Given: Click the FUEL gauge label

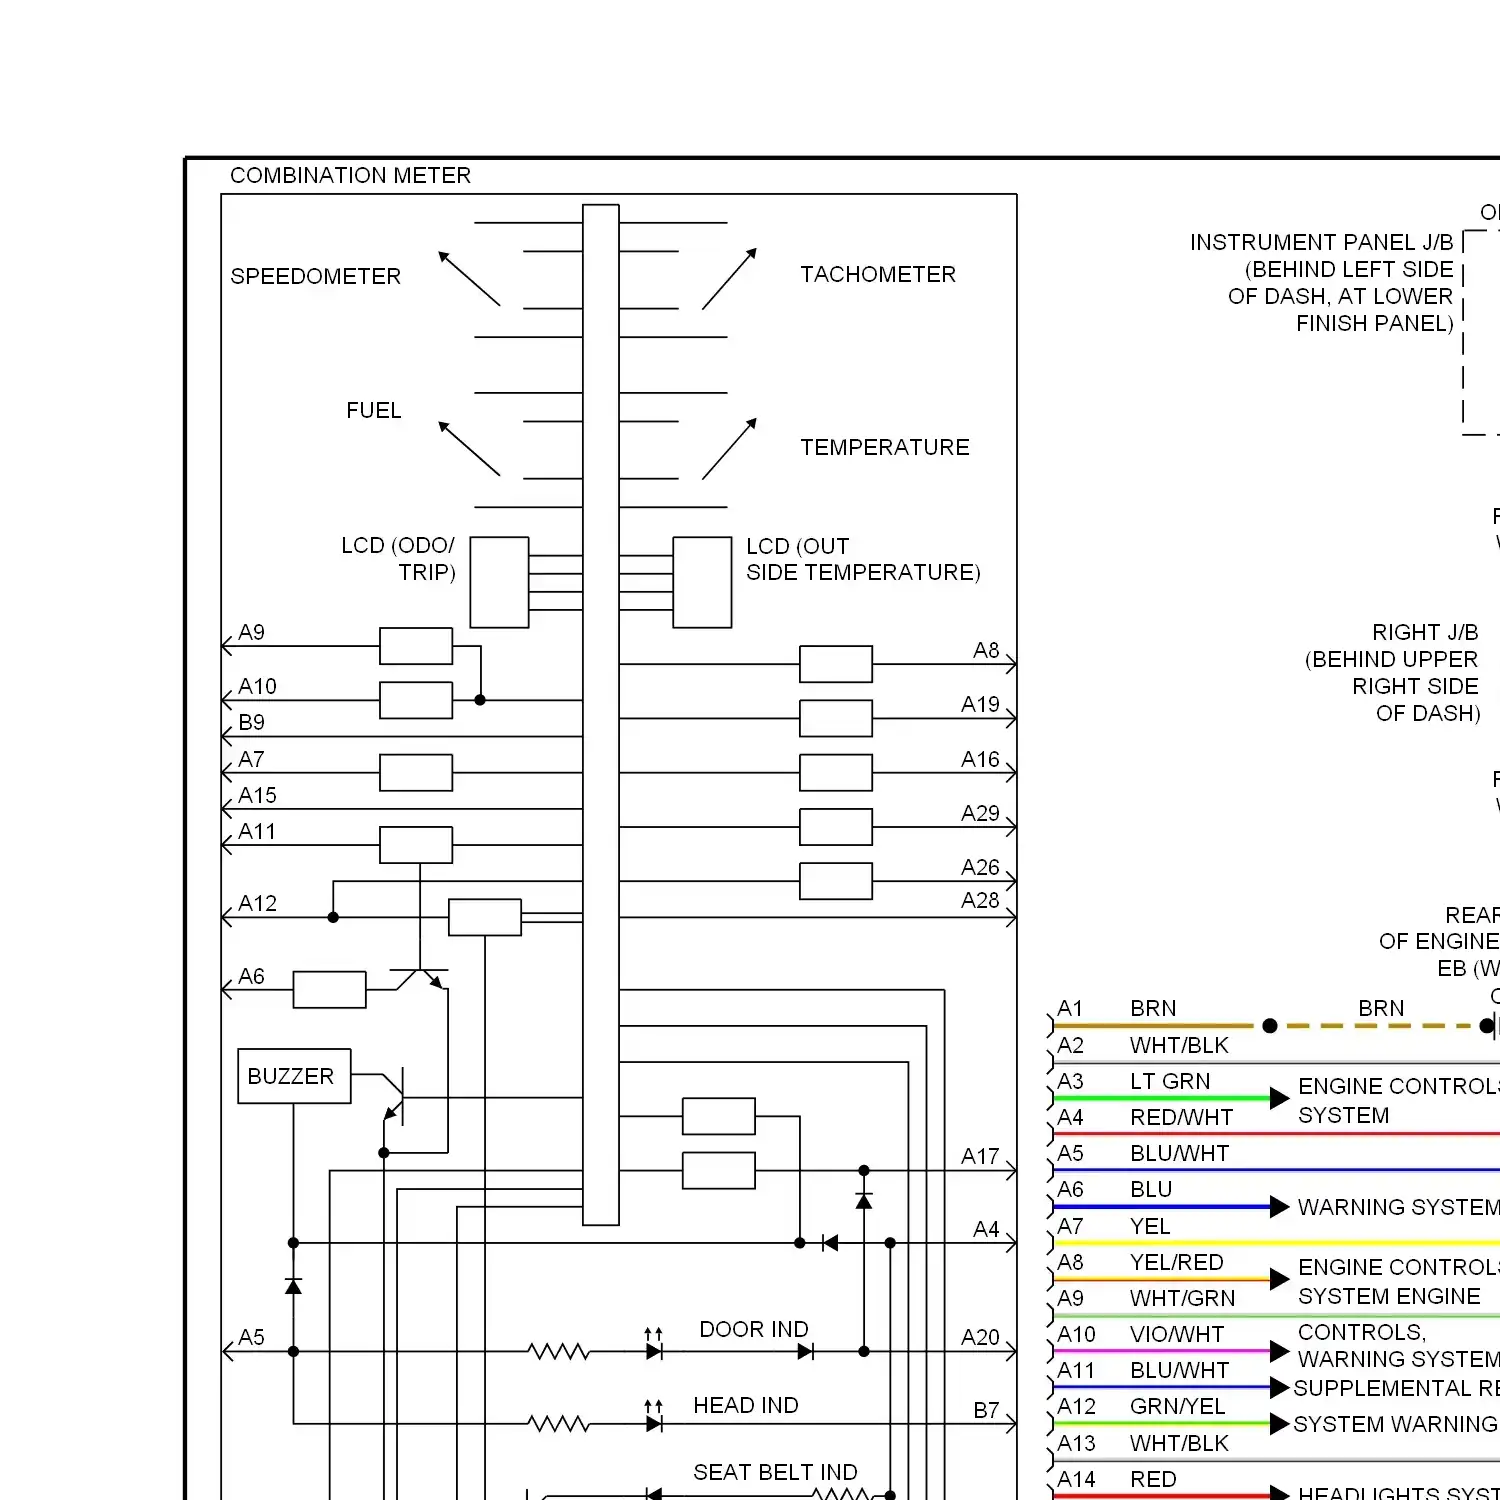Looking at the screenshot, I should pyautogui.click(x=374, y=411).
